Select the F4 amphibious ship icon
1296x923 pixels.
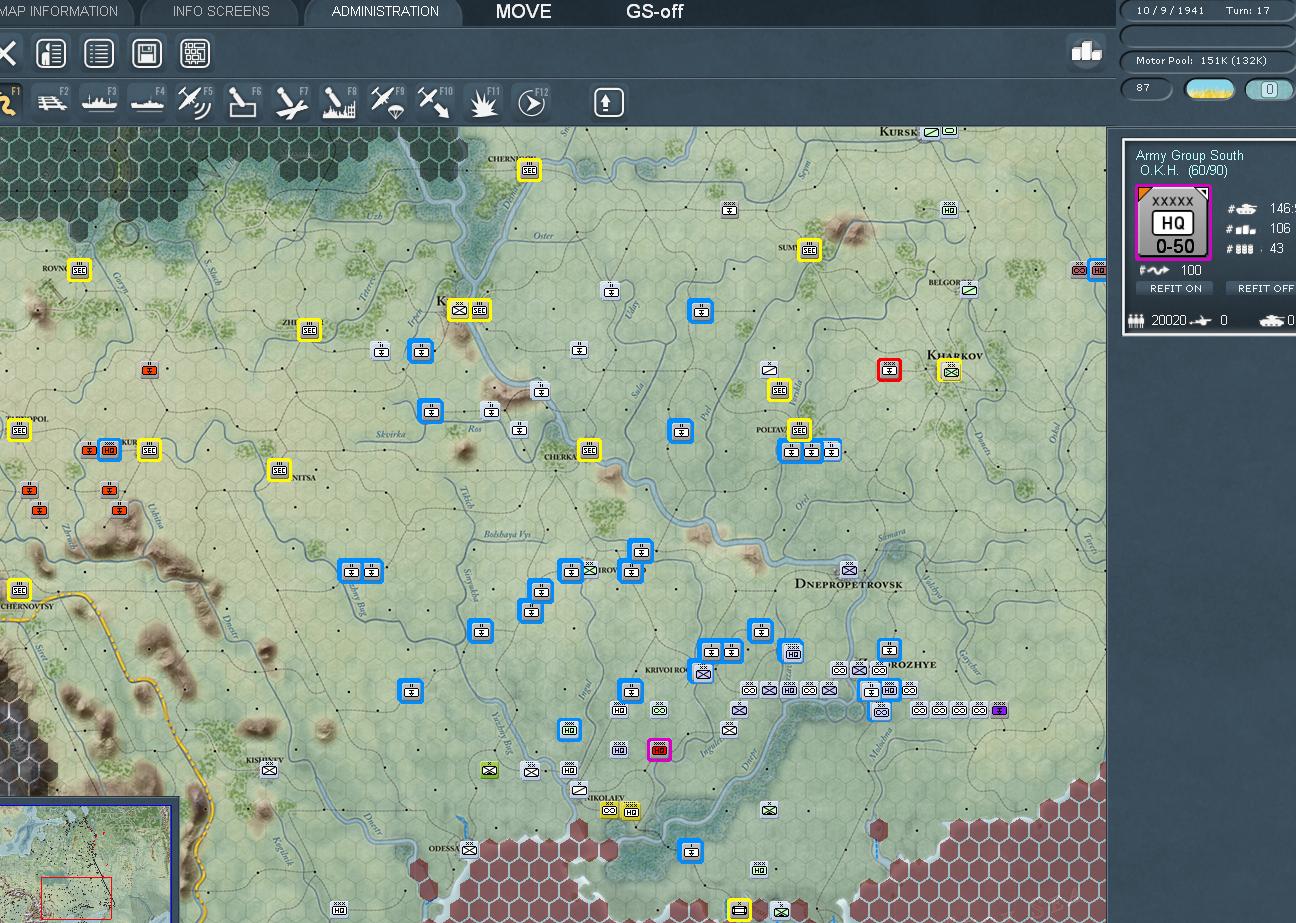coord(148,102)
